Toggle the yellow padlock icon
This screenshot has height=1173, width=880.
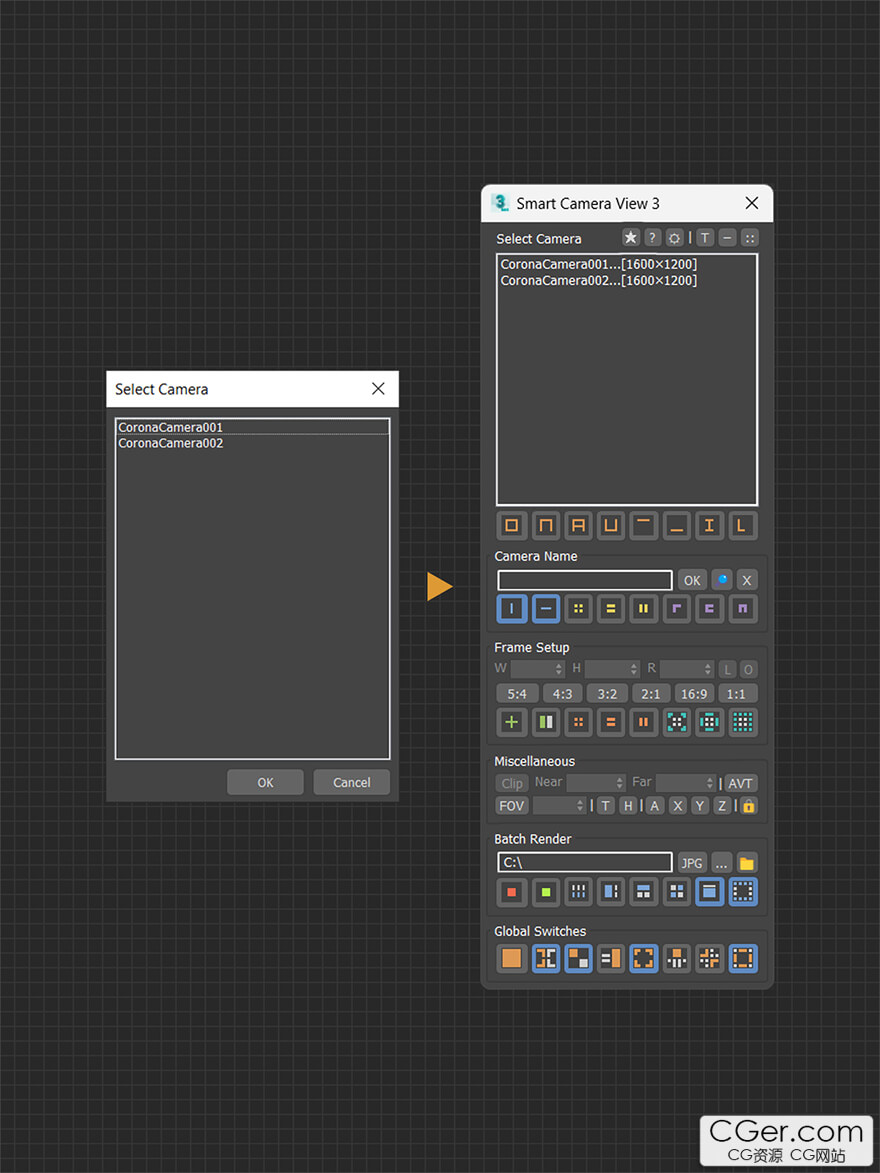[748, 806]
